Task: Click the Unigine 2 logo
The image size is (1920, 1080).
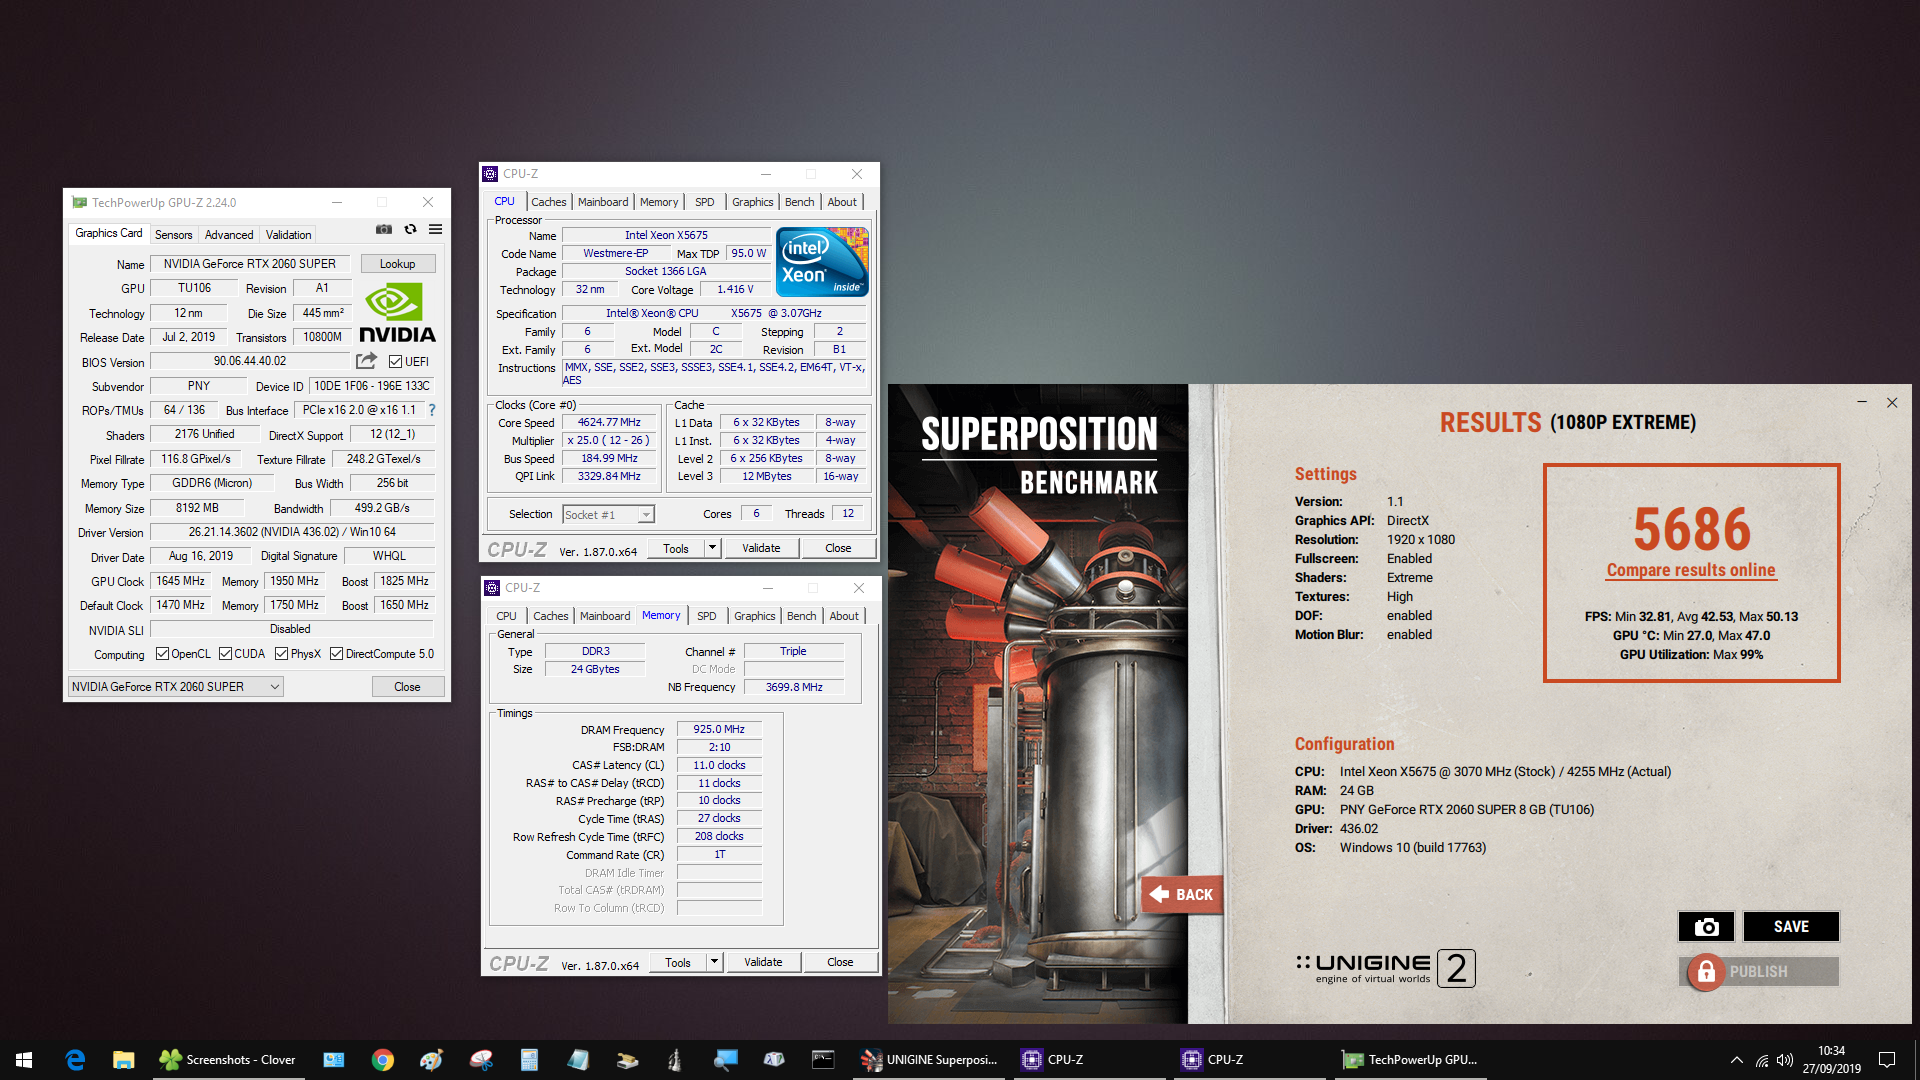Action: (x=1385, y=968)
